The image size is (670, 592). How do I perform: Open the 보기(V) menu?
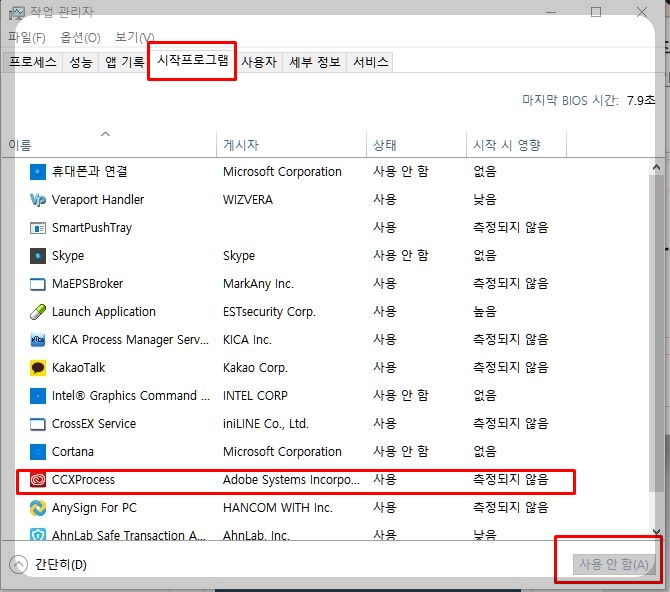coord(135,38)
